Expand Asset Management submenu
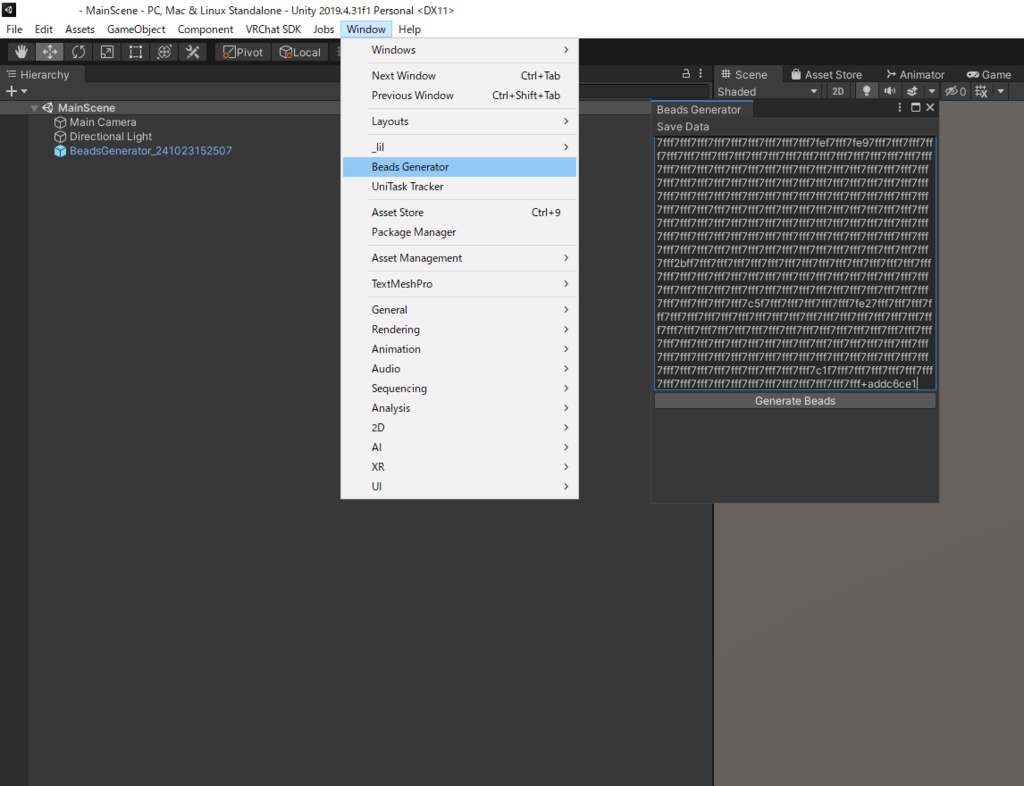This screenshot has height=786, width=1024. (460, 258)
